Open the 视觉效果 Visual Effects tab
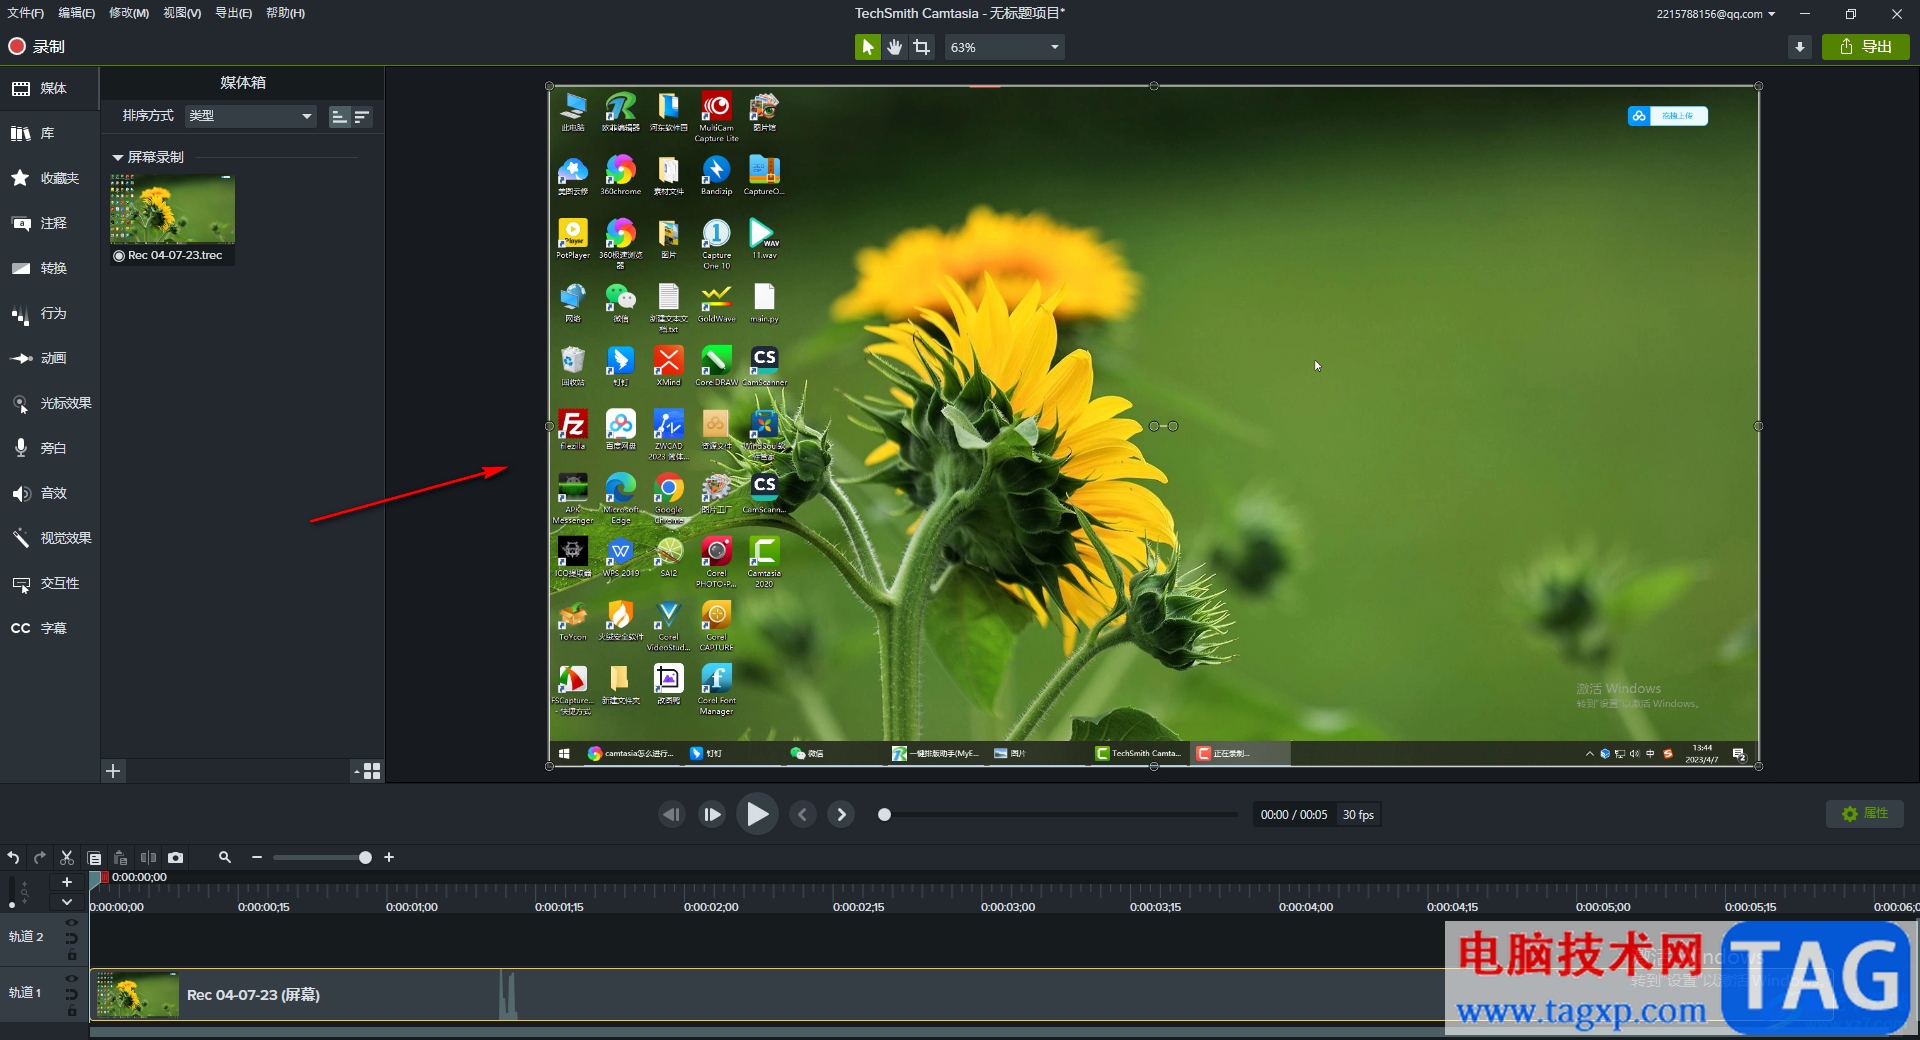 tap(49, 538)
